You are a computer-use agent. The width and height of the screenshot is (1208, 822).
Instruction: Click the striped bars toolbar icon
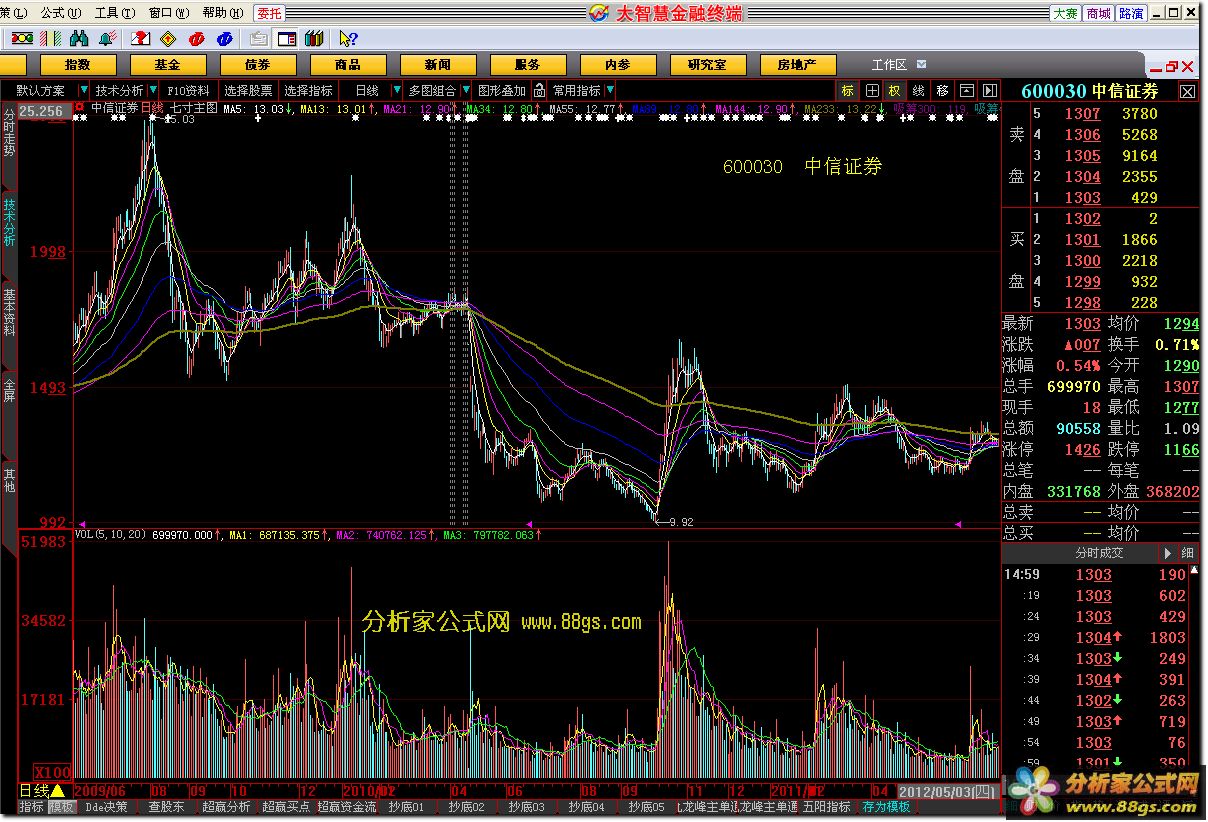[50, 38]
